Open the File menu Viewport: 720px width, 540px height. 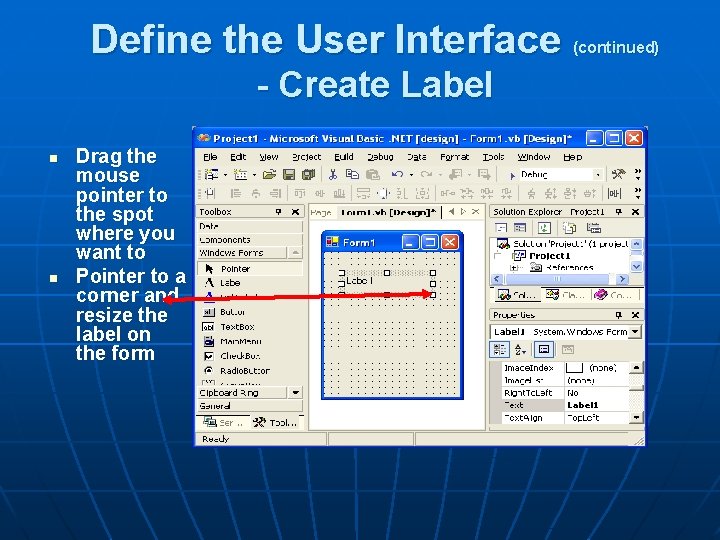pos(210,157)
